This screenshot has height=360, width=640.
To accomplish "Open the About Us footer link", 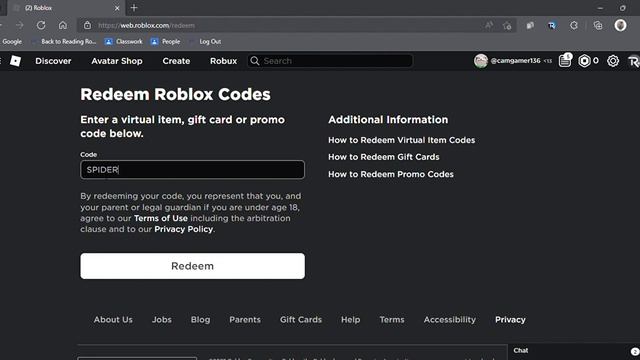I will [x=113, y=320].
